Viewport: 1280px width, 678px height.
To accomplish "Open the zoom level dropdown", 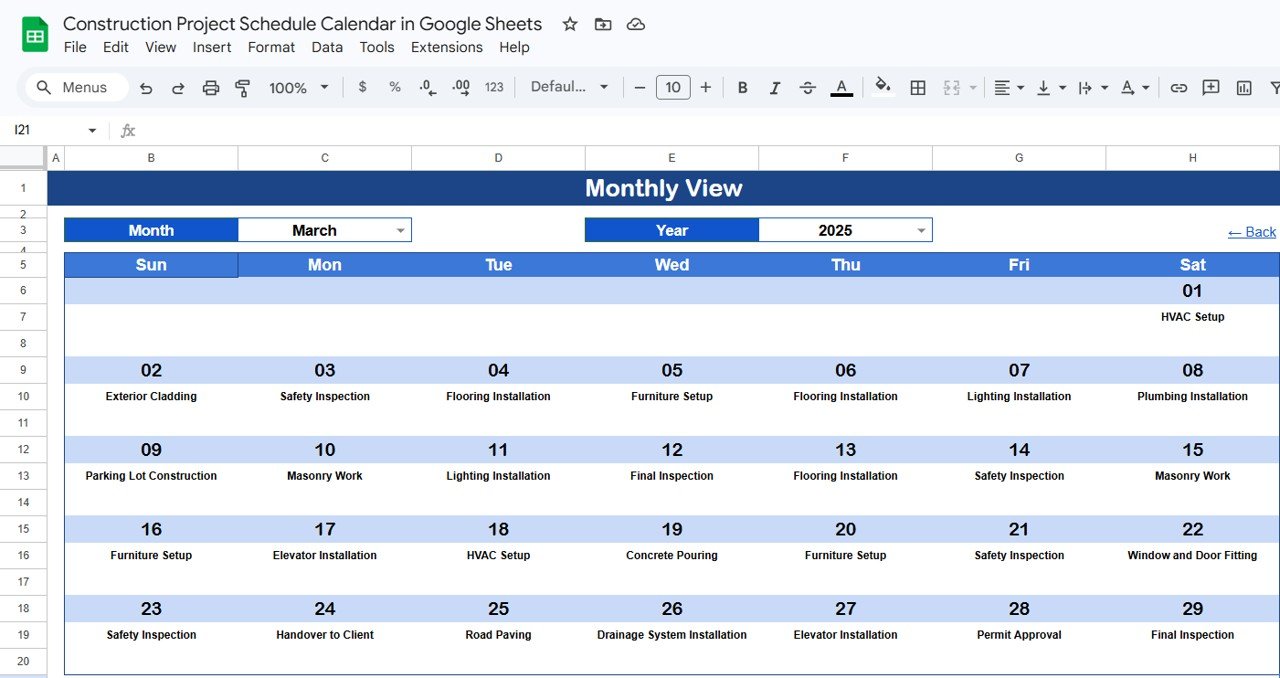I will point(297,87).
